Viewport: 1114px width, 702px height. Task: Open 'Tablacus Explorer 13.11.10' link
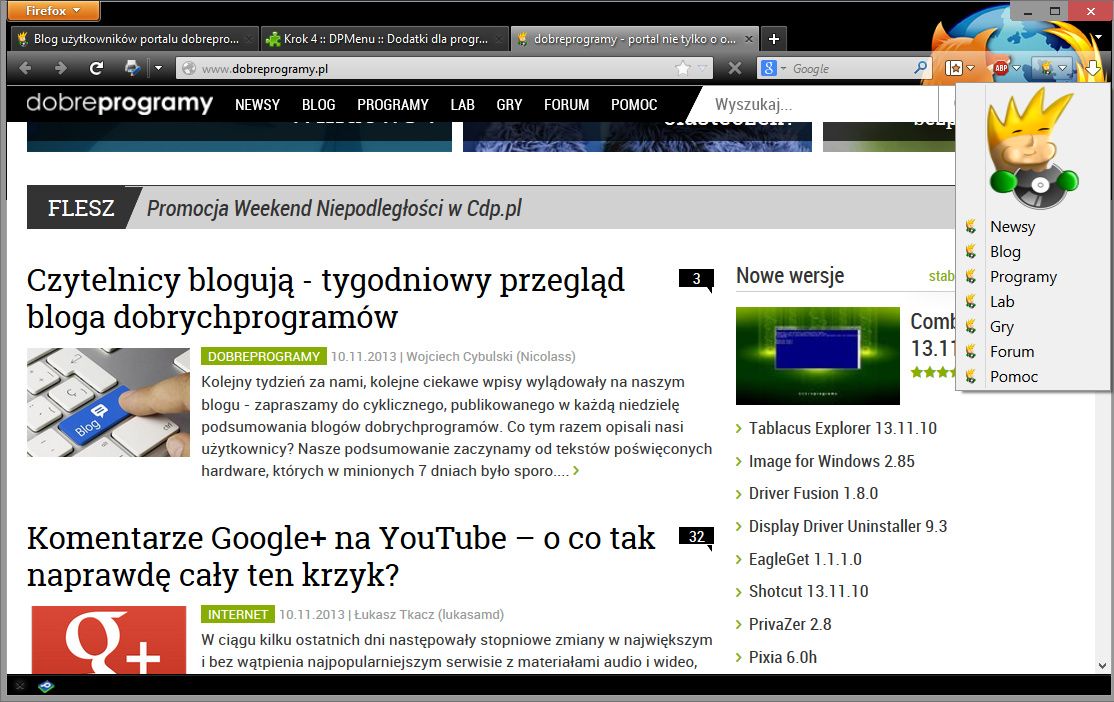point(843,428)
